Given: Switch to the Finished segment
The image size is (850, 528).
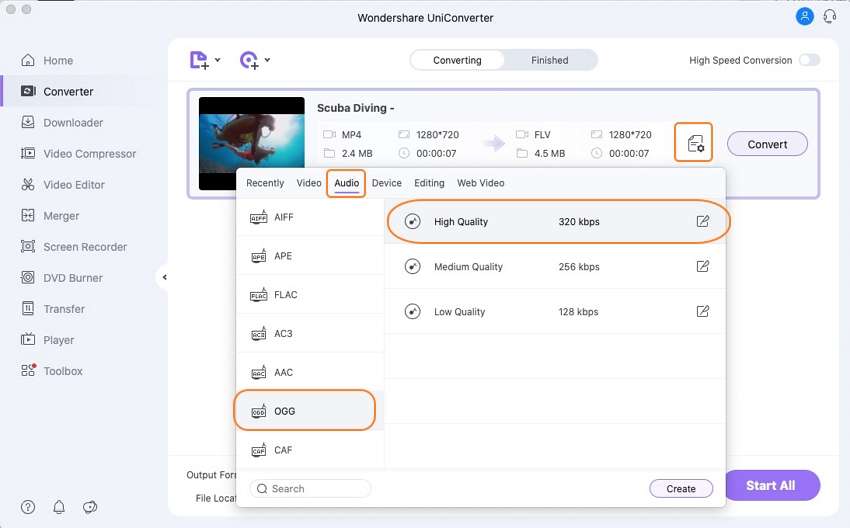Looking at the screenshot, I should (549, 60).
